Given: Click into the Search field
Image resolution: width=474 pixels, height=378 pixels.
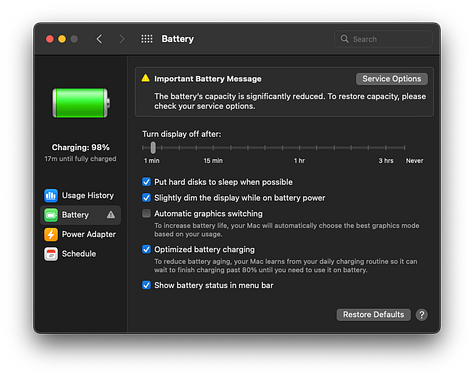Looking at the screenshot, I should pos(383,39).
